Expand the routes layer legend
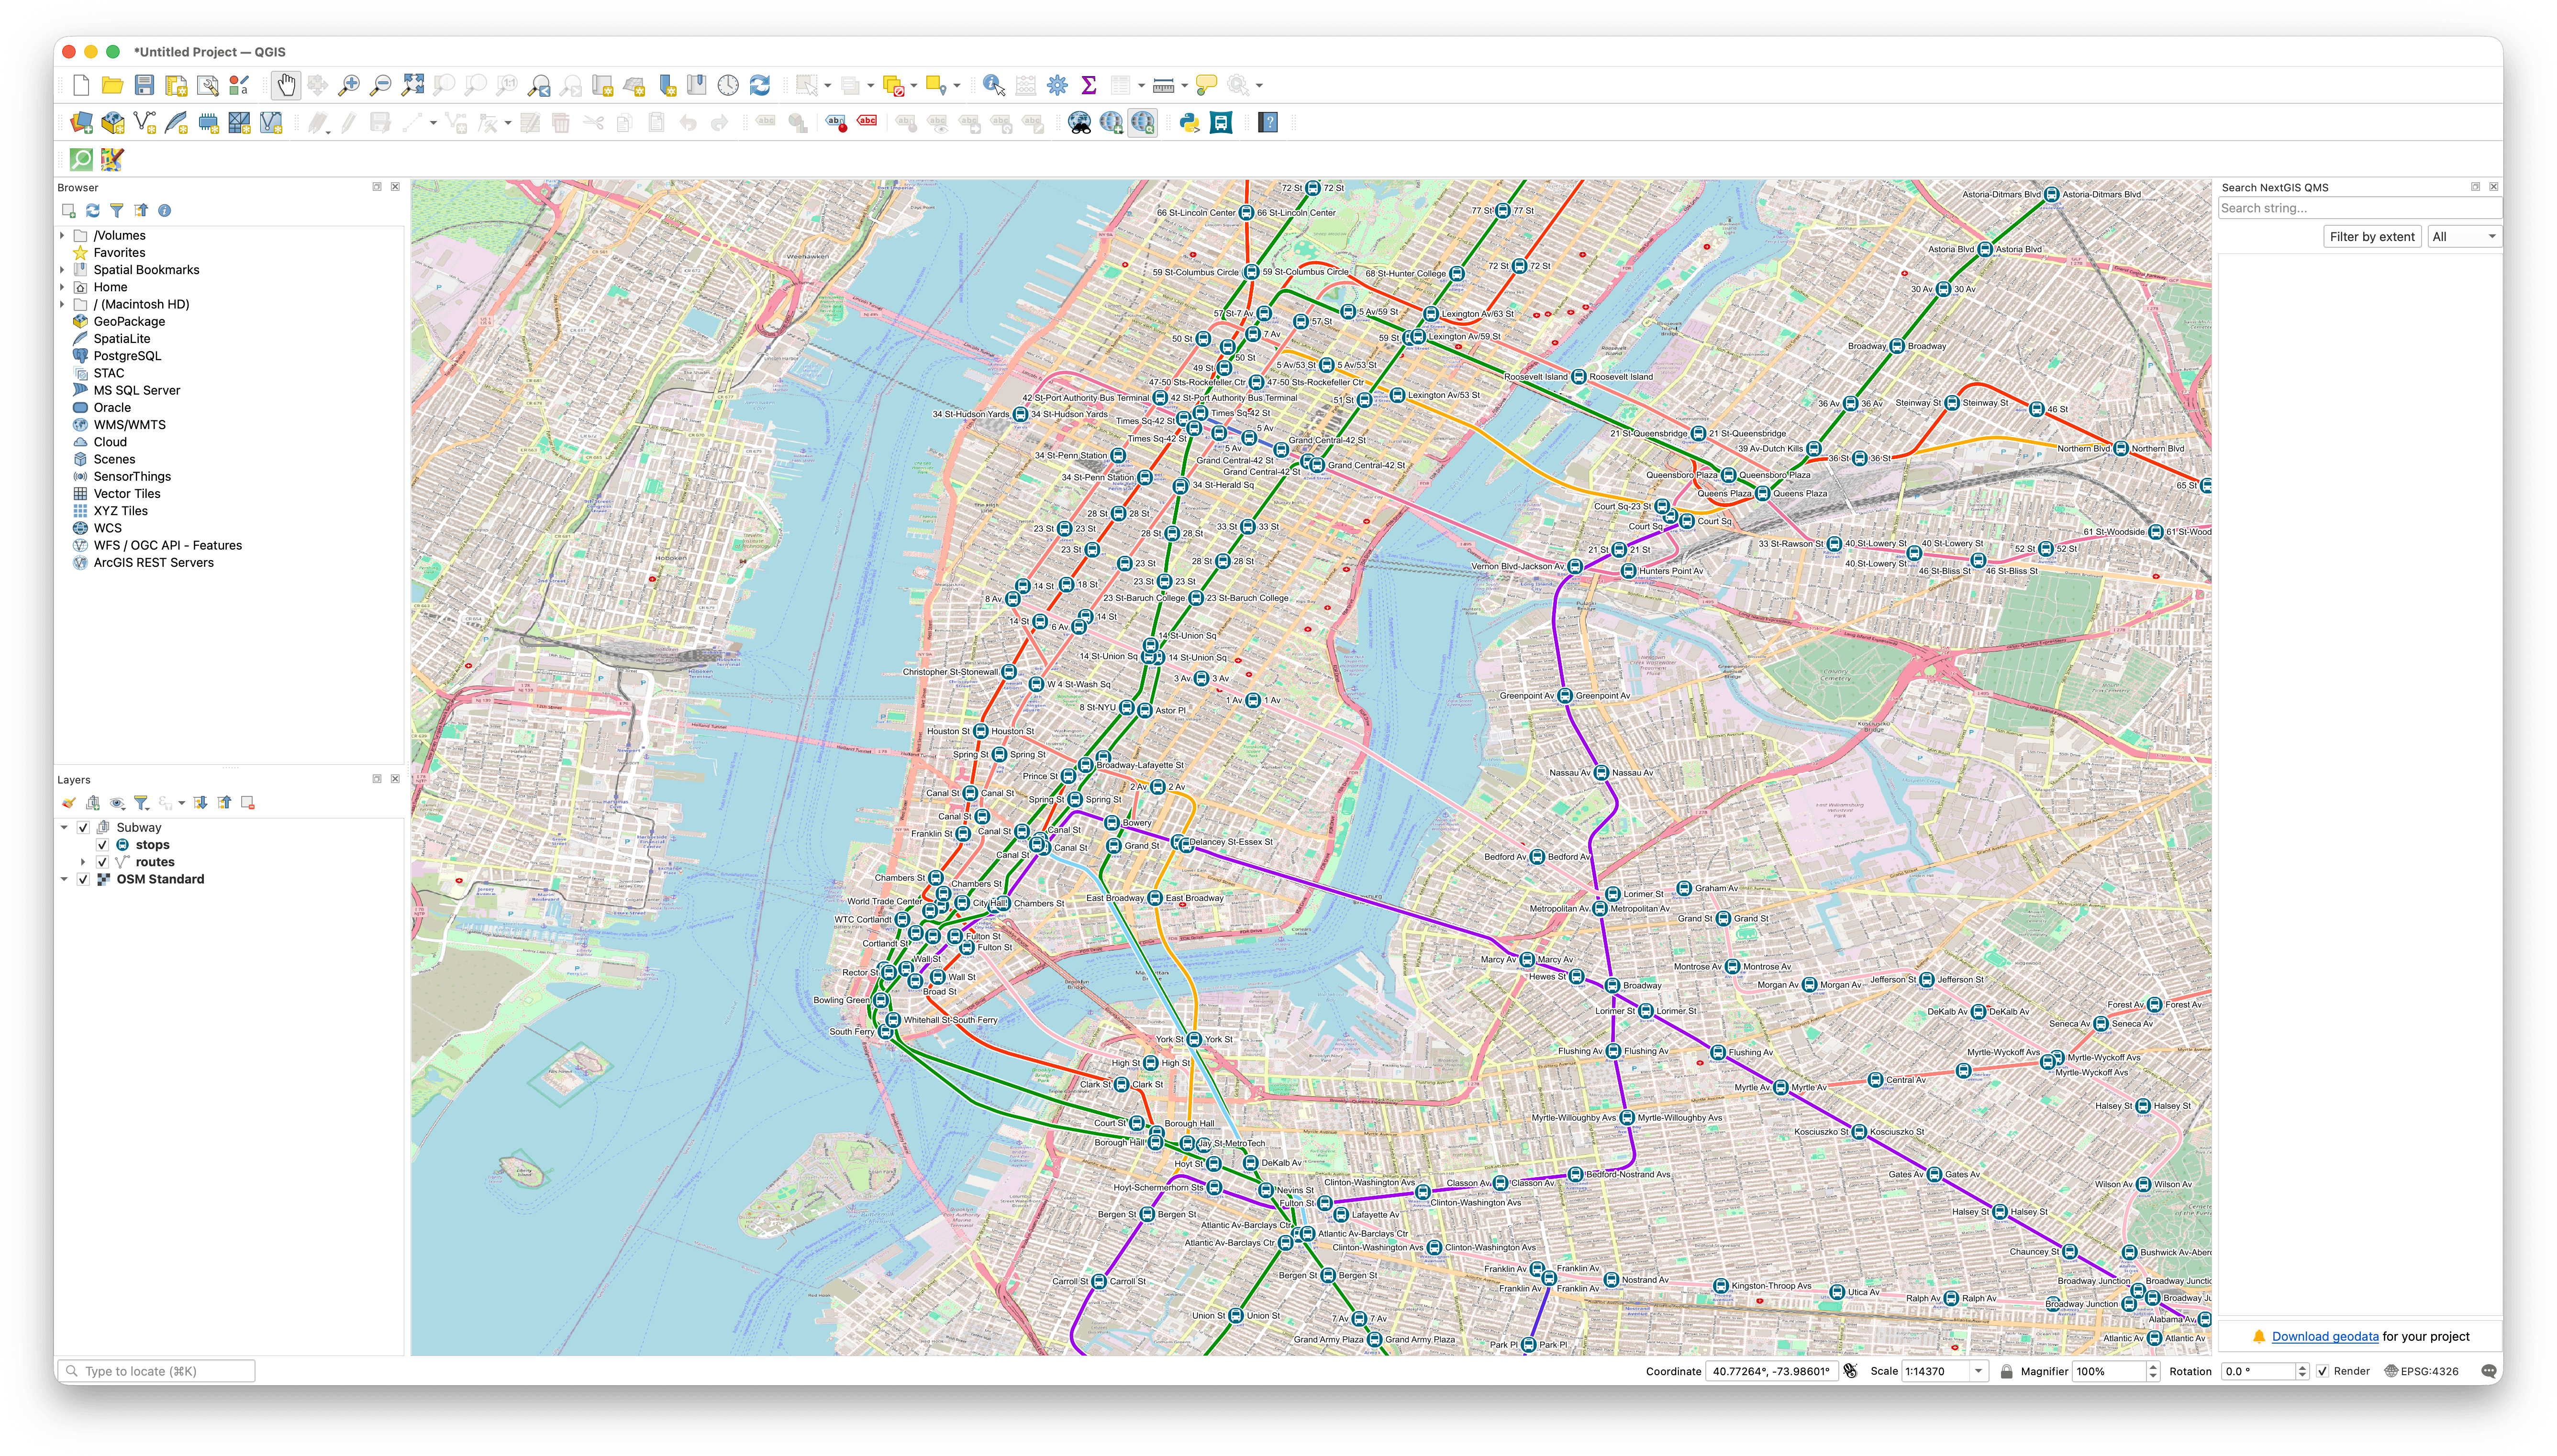 click(x=83, y=861)
